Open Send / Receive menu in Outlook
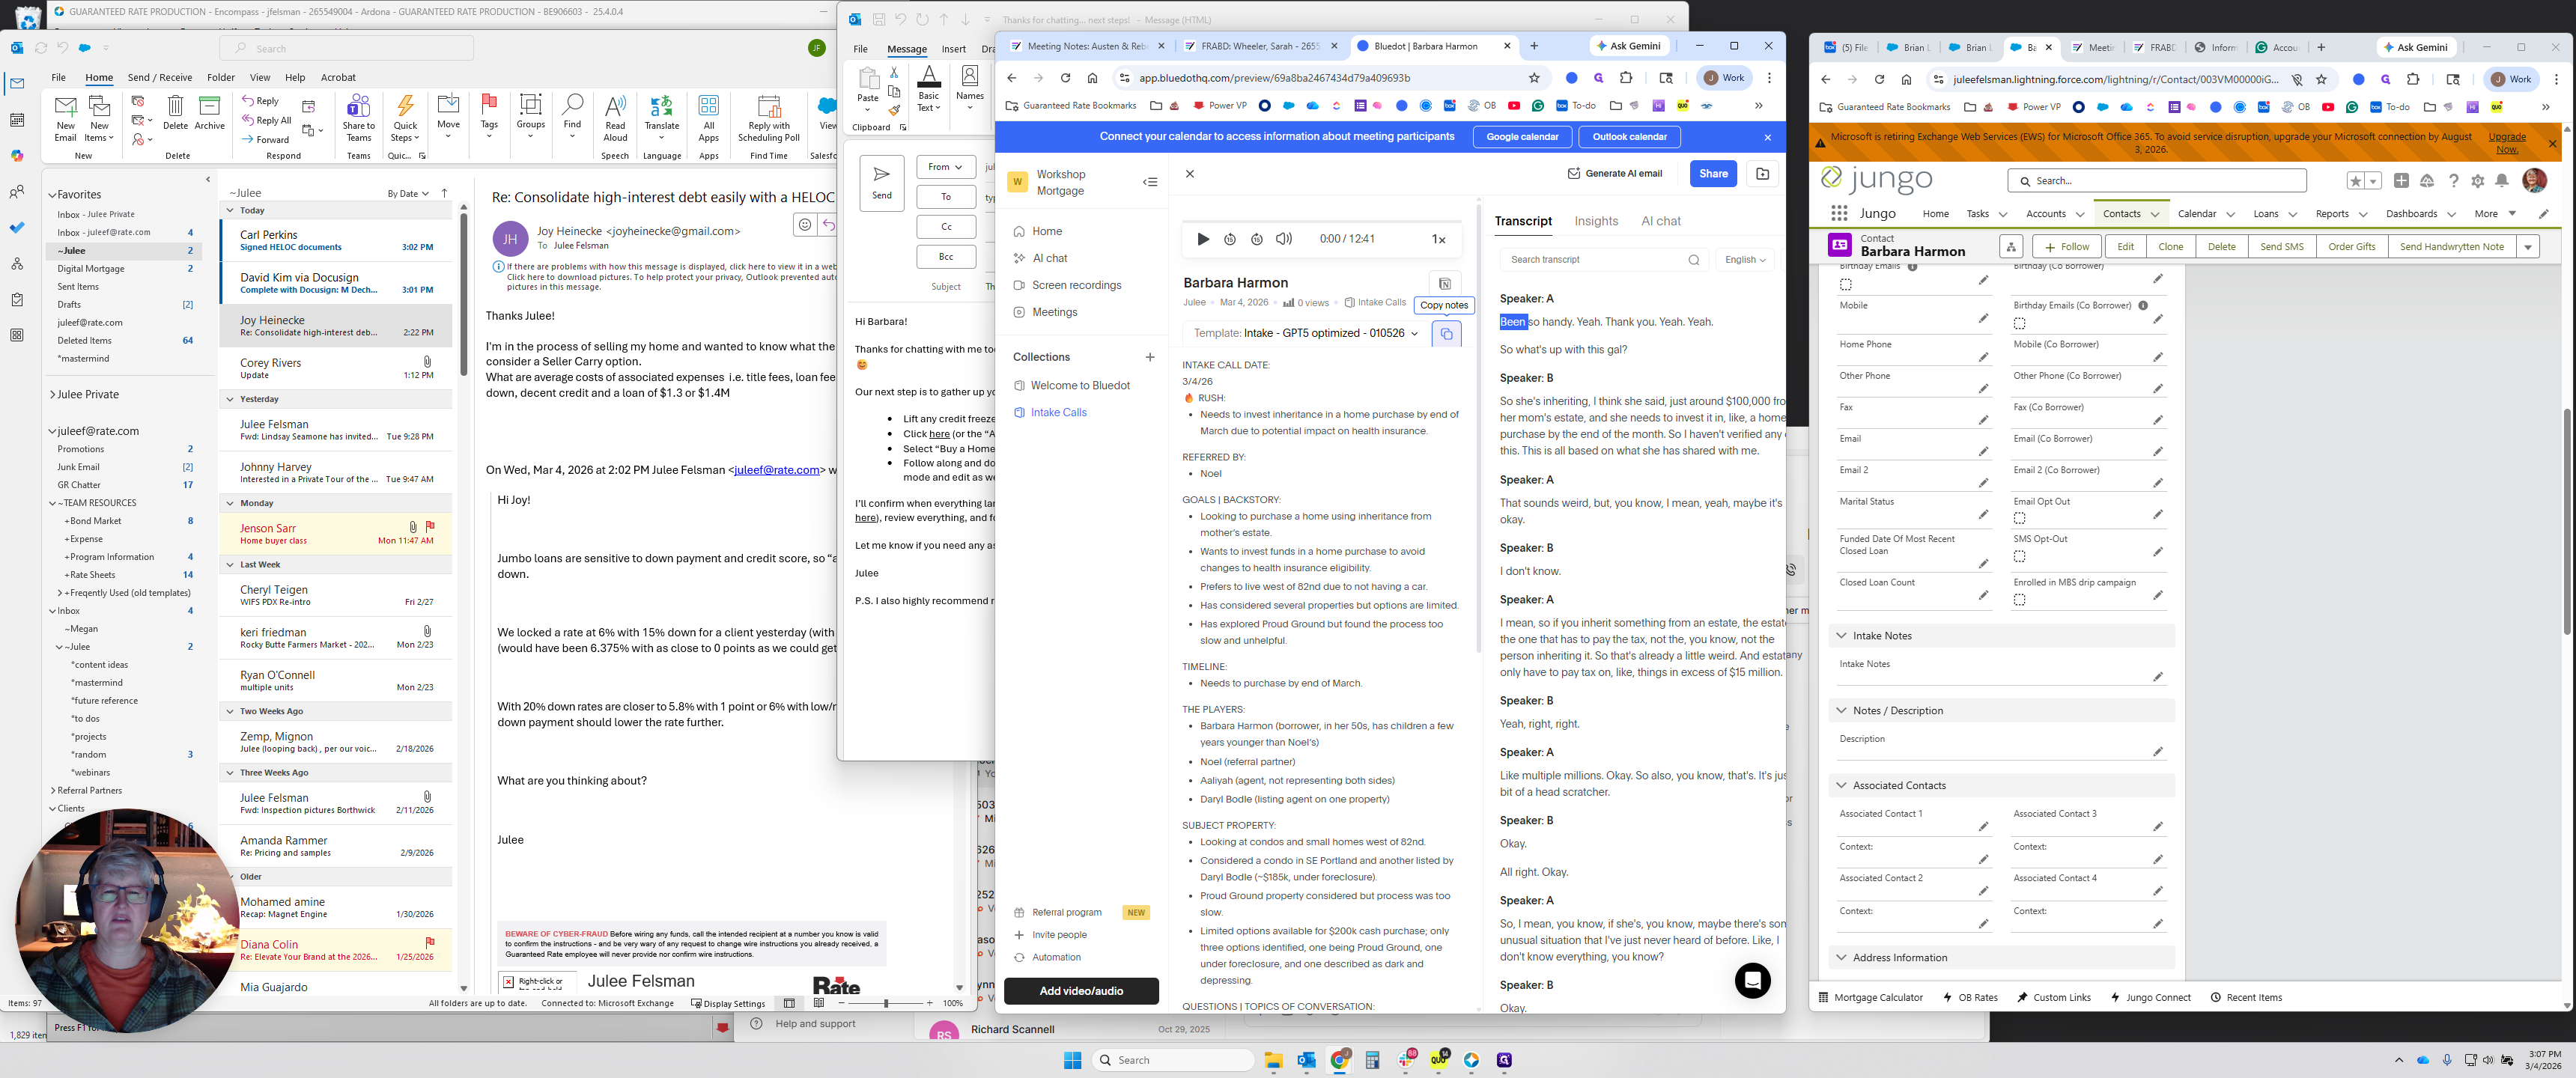Image resolution: width=2576 pixels, height=1078 pixels. point(159,77)
